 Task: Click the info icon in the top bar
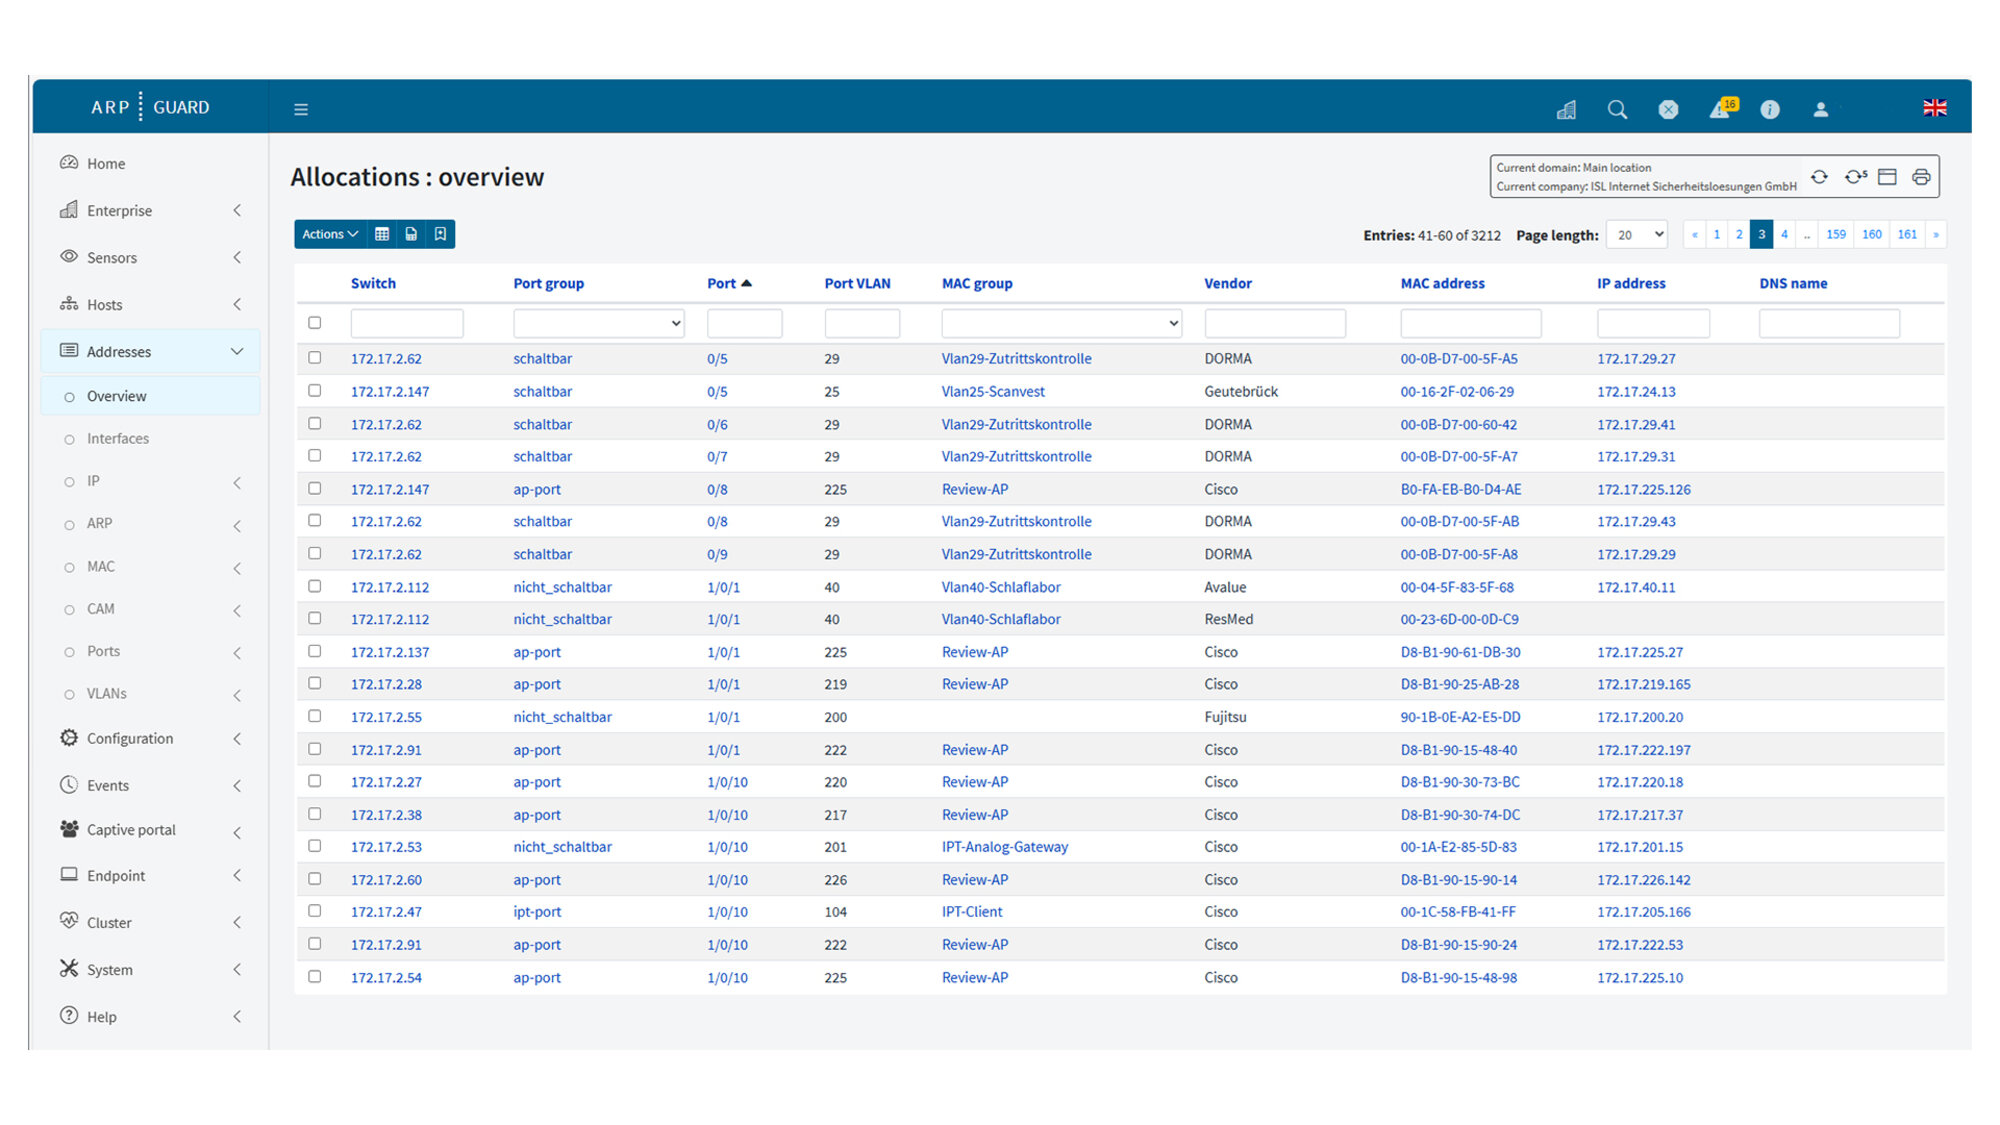1769,109
